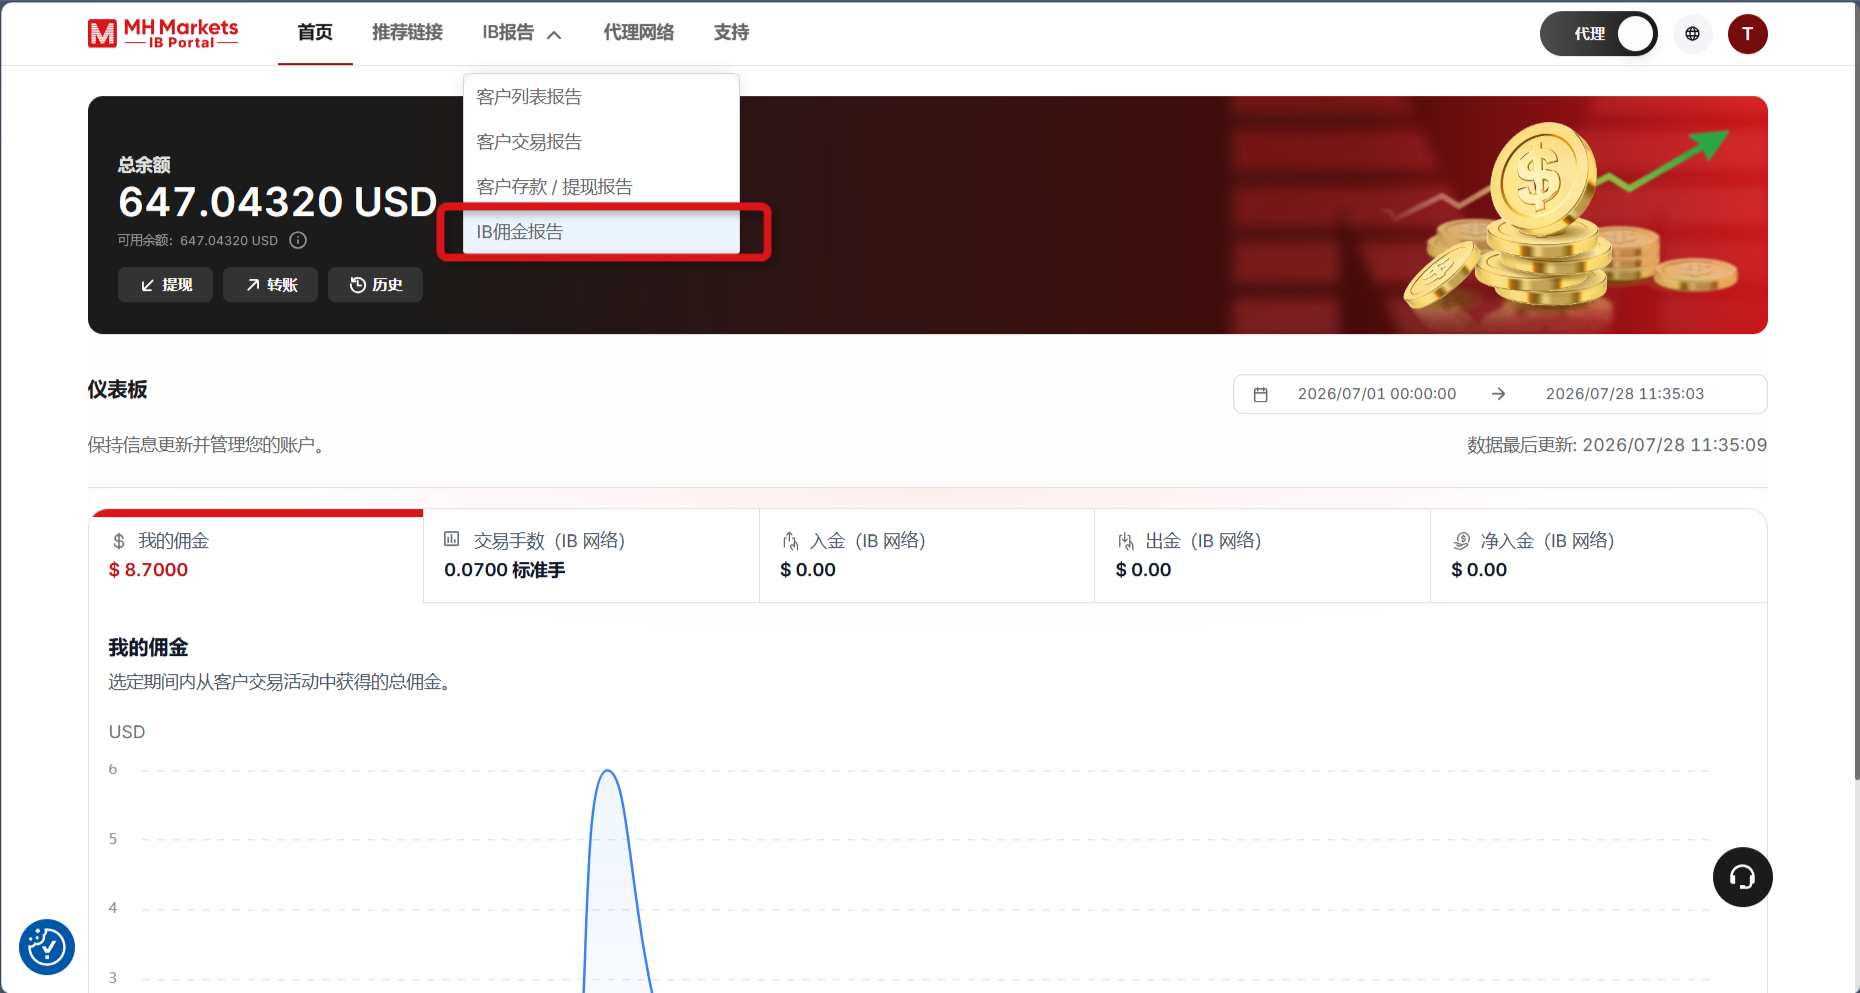Select the 我的佣金 $8.7000 card tab
This screenshot has height=993, width=1860.
(x=256, y=556)
